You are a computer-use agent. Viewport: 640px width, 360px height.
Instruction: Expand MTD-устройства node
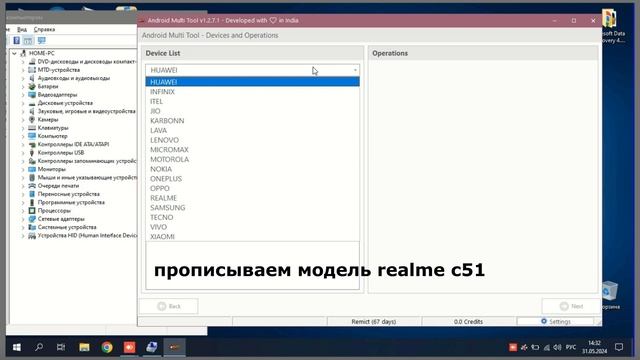pos(23,70)
